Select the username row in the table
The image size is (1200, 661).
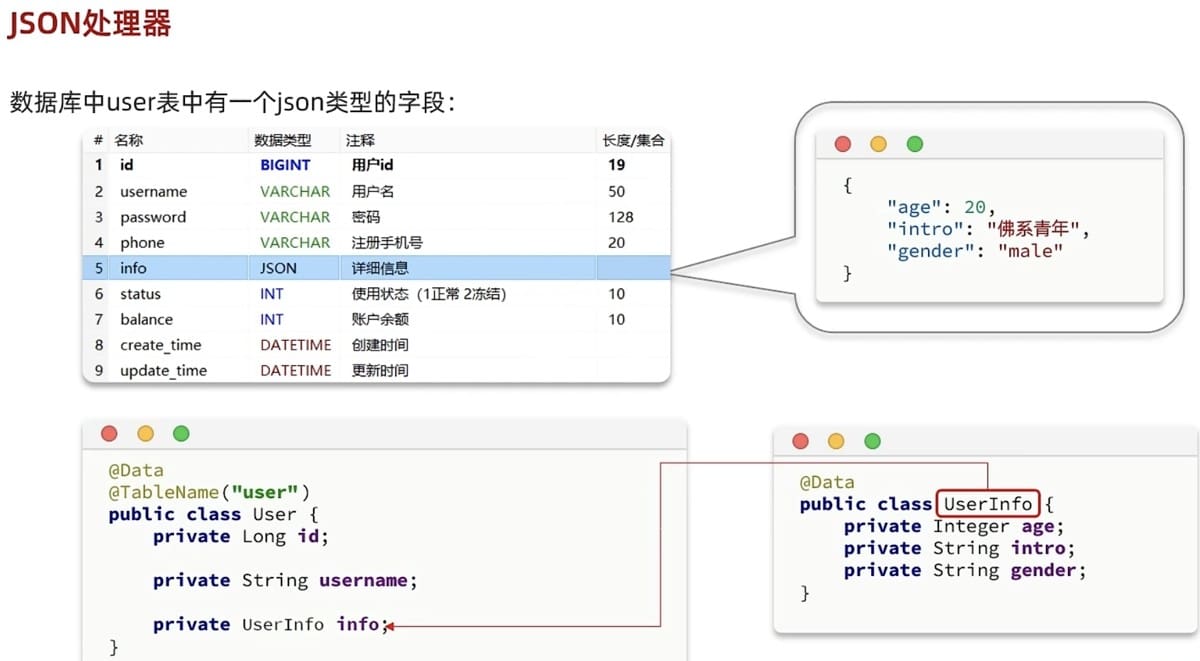pos(376,191)
